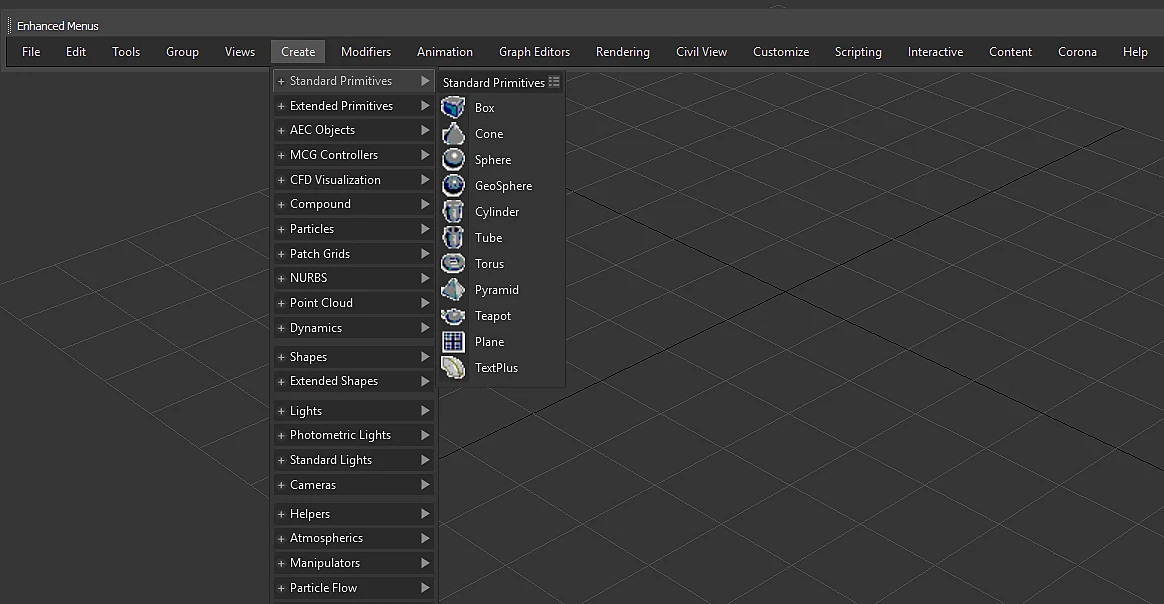Expand the Standard Primitives plus sign
The image size is (1164, 604).
click(281, 81)
